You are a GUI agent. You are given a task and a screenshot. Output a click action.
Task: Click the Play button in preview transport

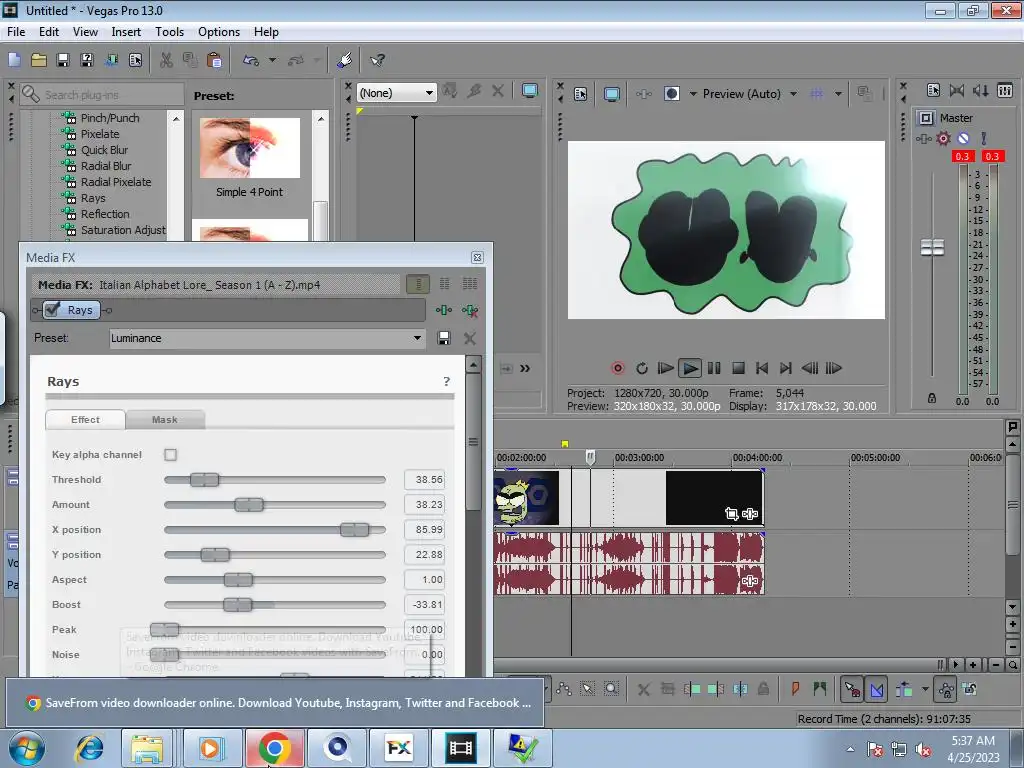point(690,368)
